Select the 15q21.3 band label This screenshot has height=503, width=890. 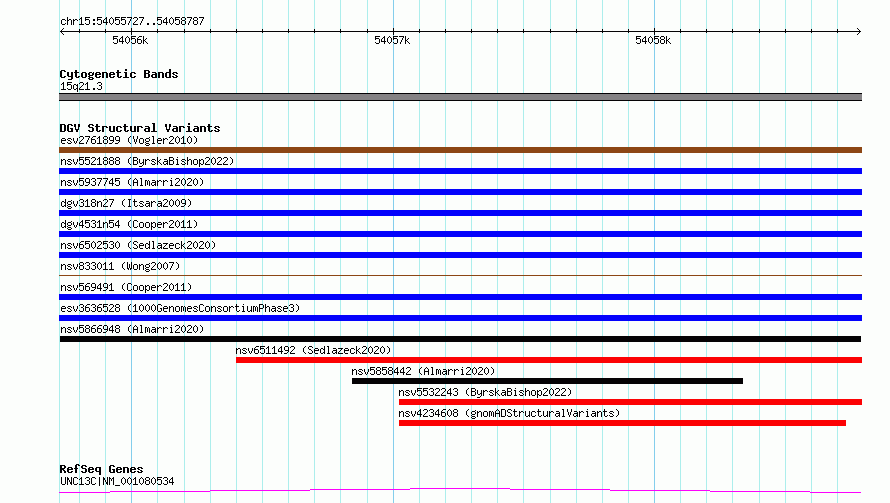pos(81,86)
